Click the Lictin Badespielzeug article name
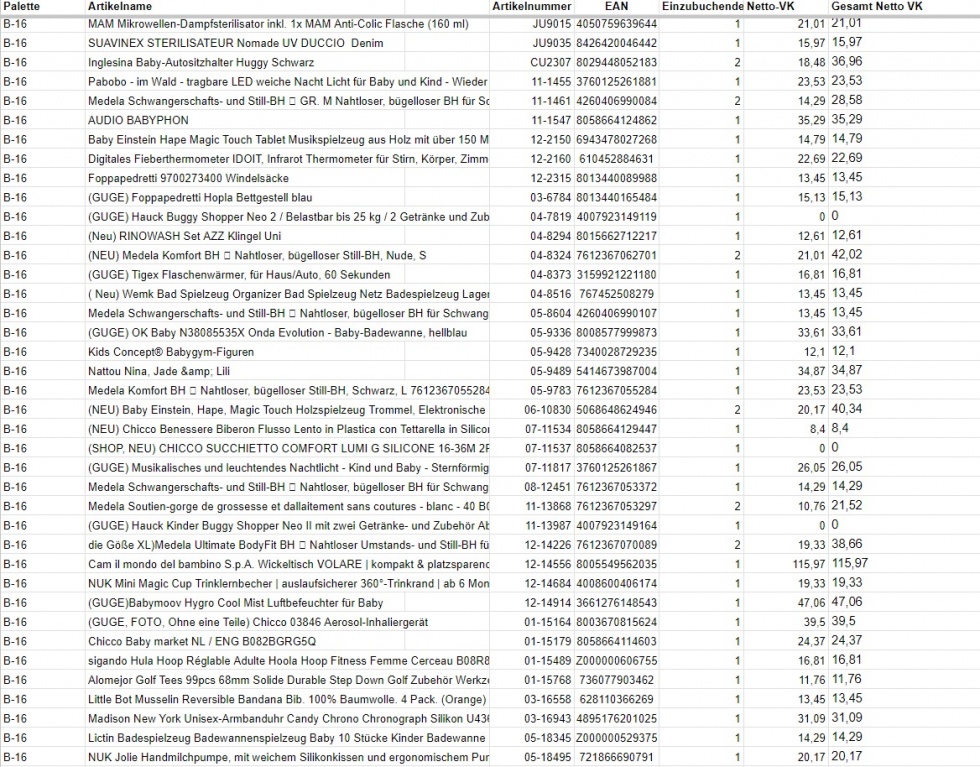This screenshot has height=767, width=980. pos(287,738)
